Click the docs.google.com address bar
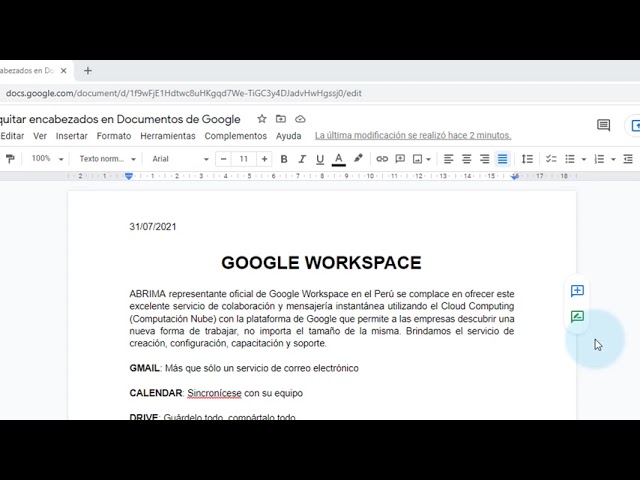 (184, 93)
